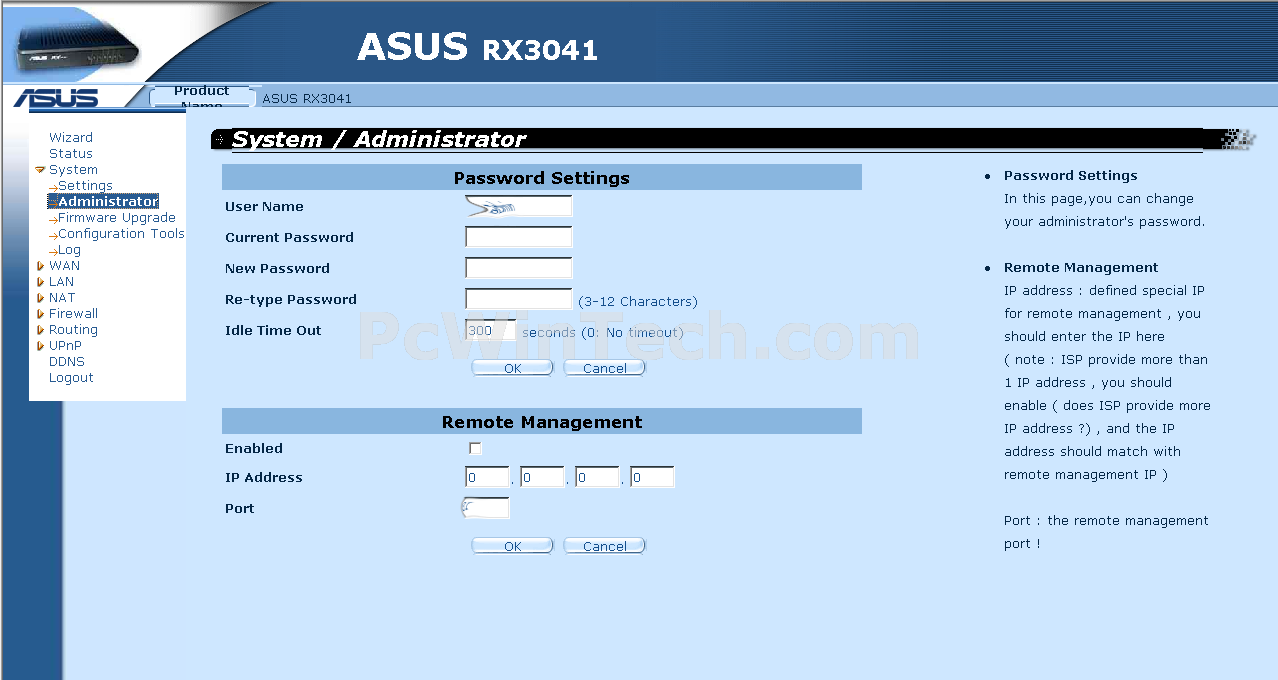Select the NAT menu item
The height and width of the screenshot is (680, 1278).
(62, 298)
